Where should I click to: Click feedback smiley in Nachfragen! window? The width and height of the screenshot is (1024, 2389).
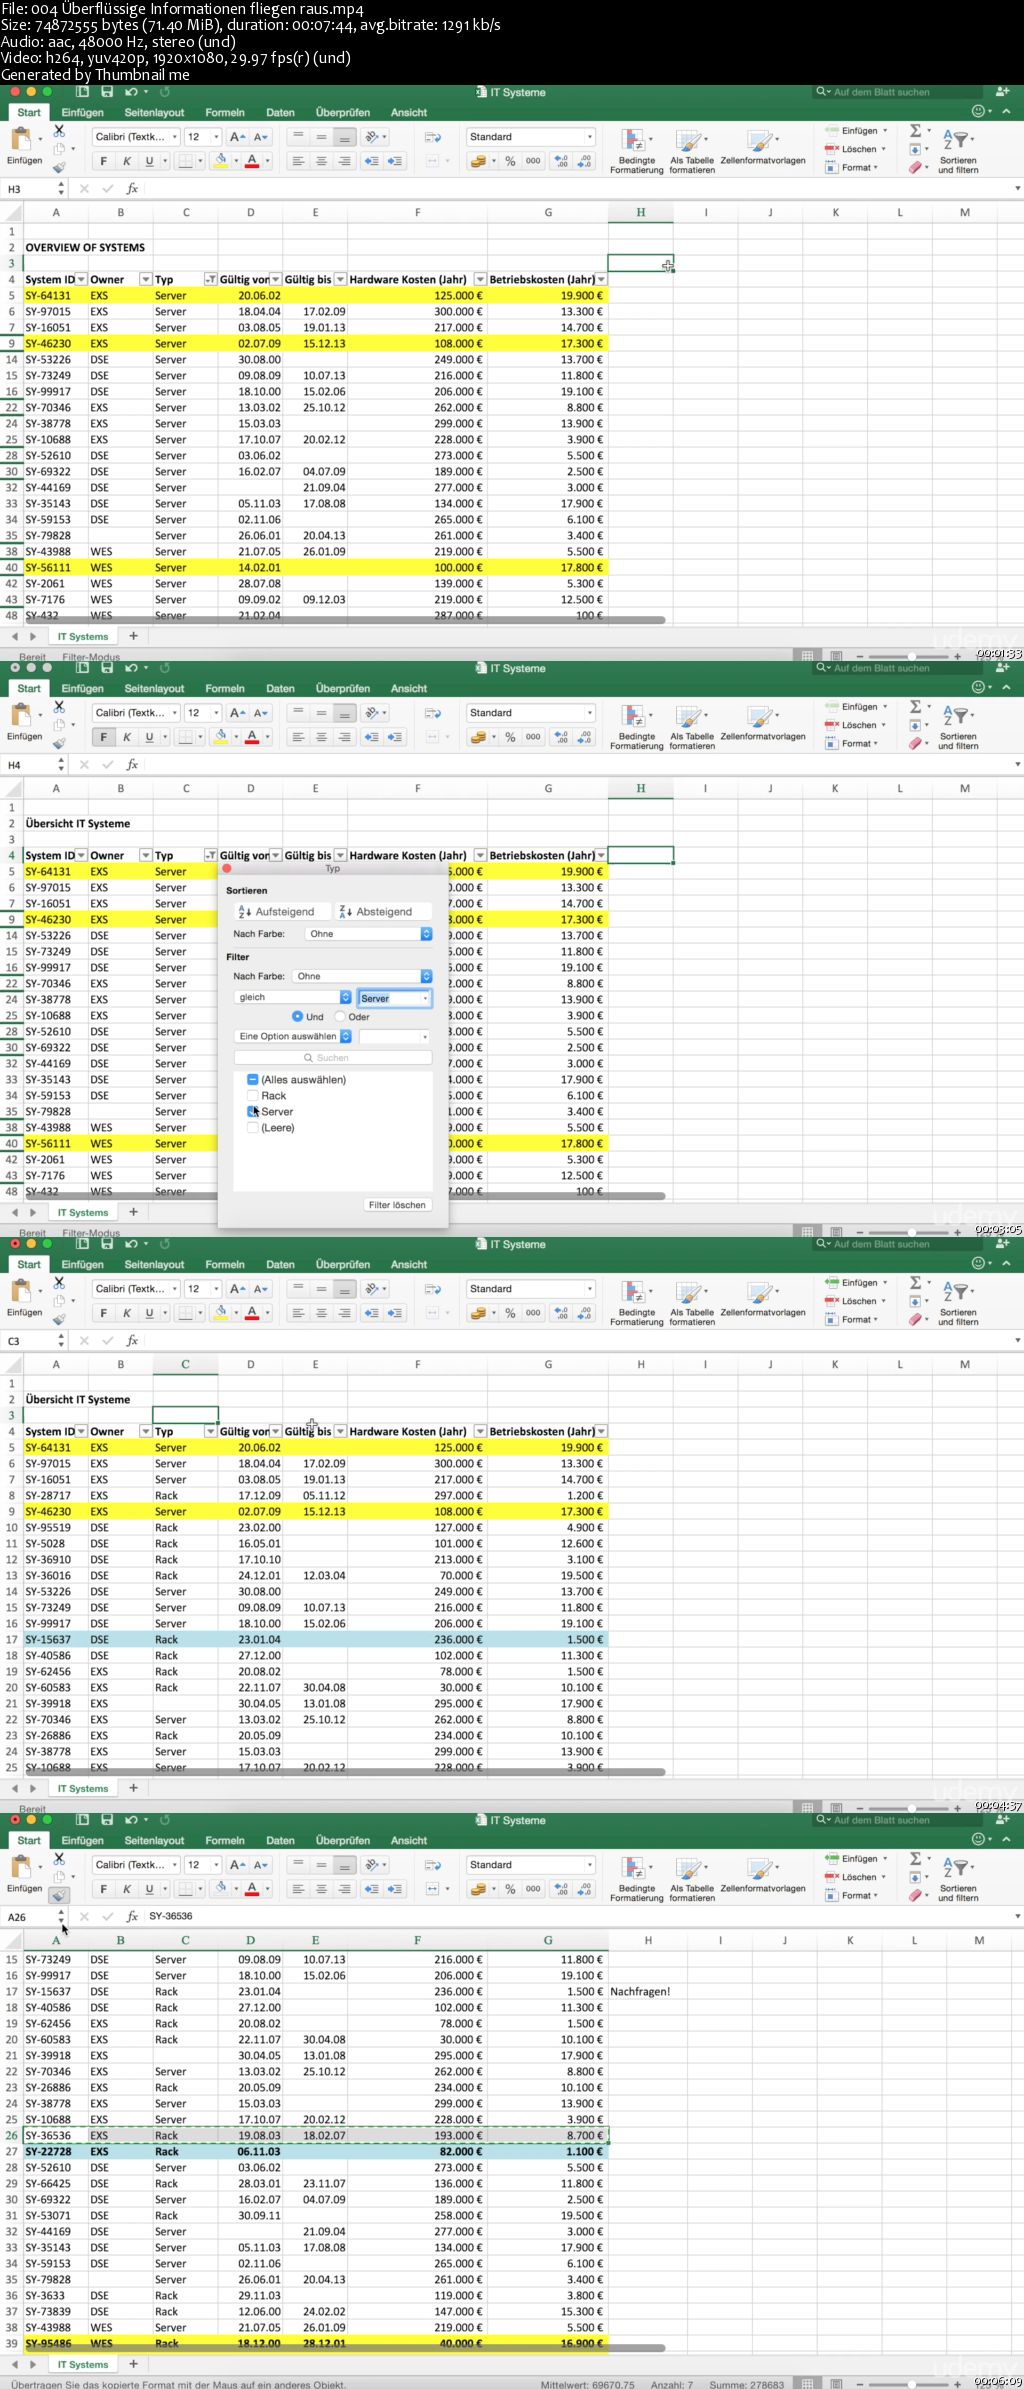coord(978,1839)
